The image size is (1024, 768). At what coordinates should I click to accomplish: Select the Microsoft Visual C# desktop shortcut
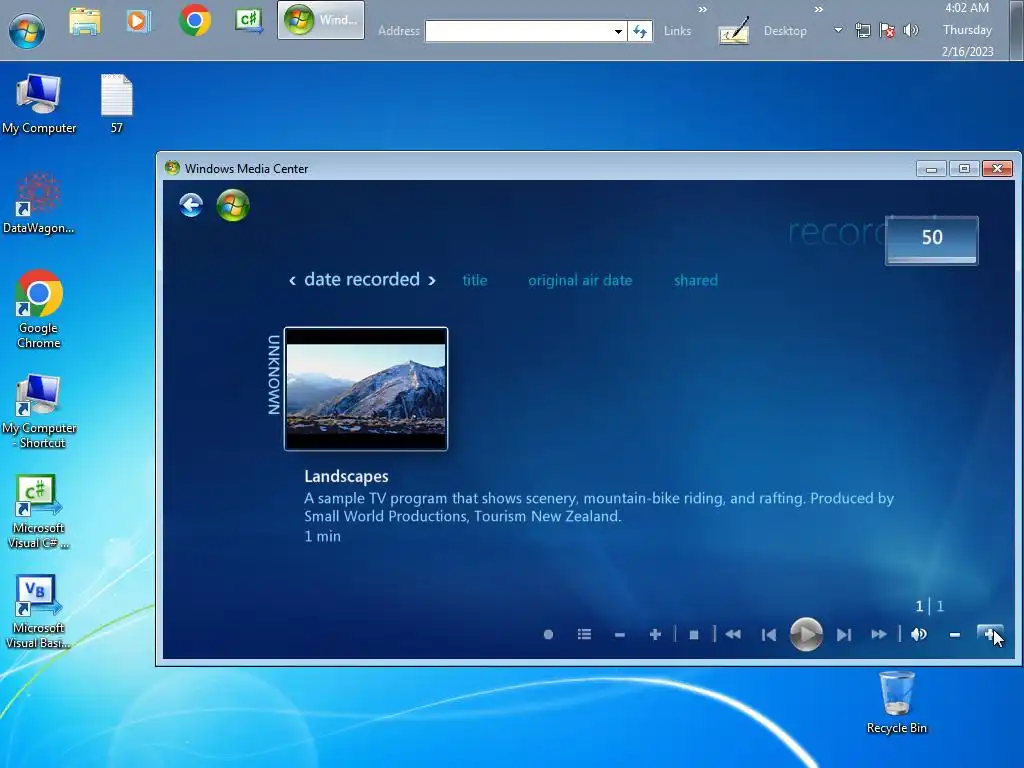pos(39,512)
